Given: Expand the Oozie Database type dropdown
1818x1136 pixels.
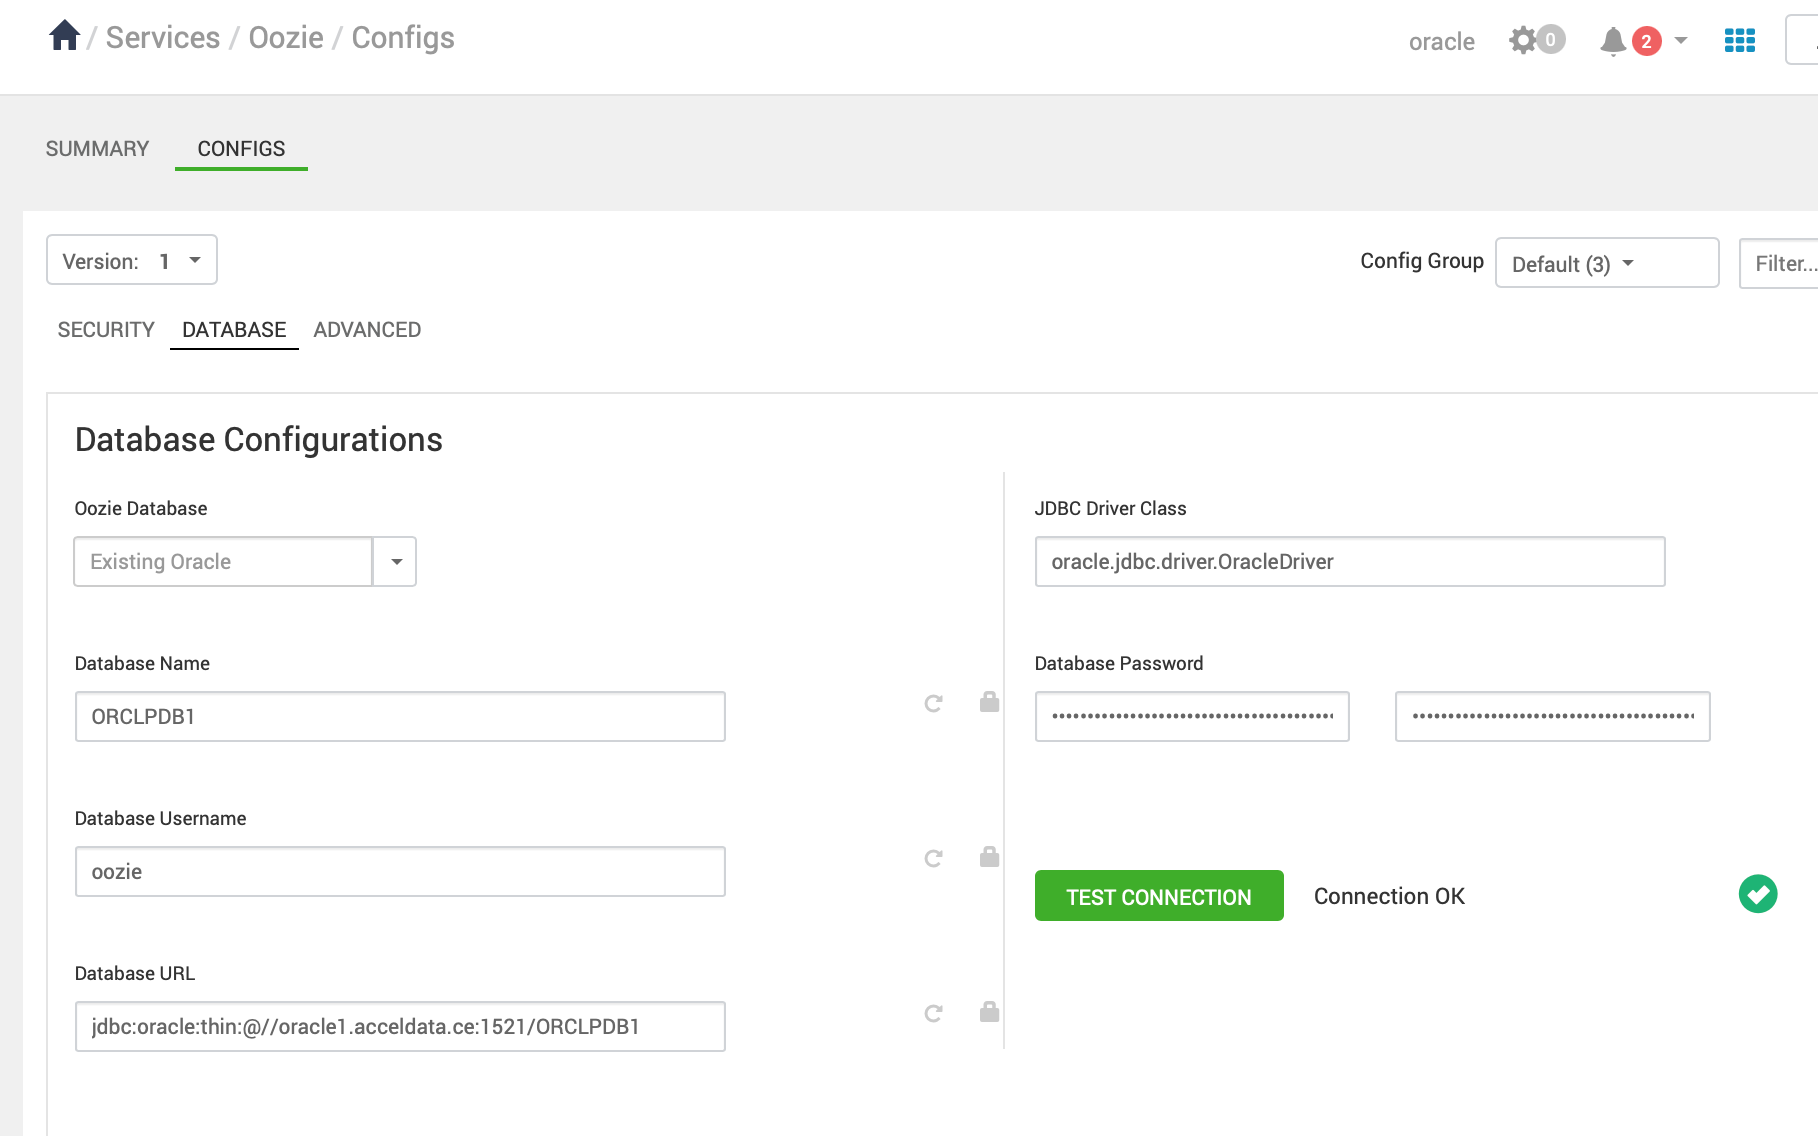Looking at the screenshot, I should 396,562.
